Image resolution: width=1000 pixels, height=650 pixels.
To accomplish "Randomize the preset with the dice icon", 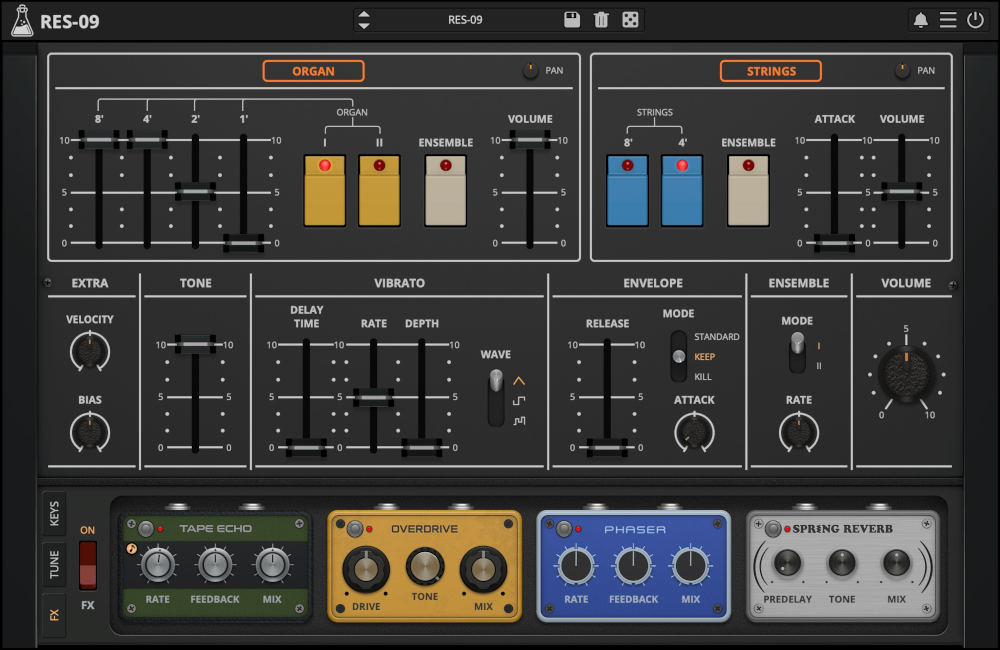I will pos(628,18).
